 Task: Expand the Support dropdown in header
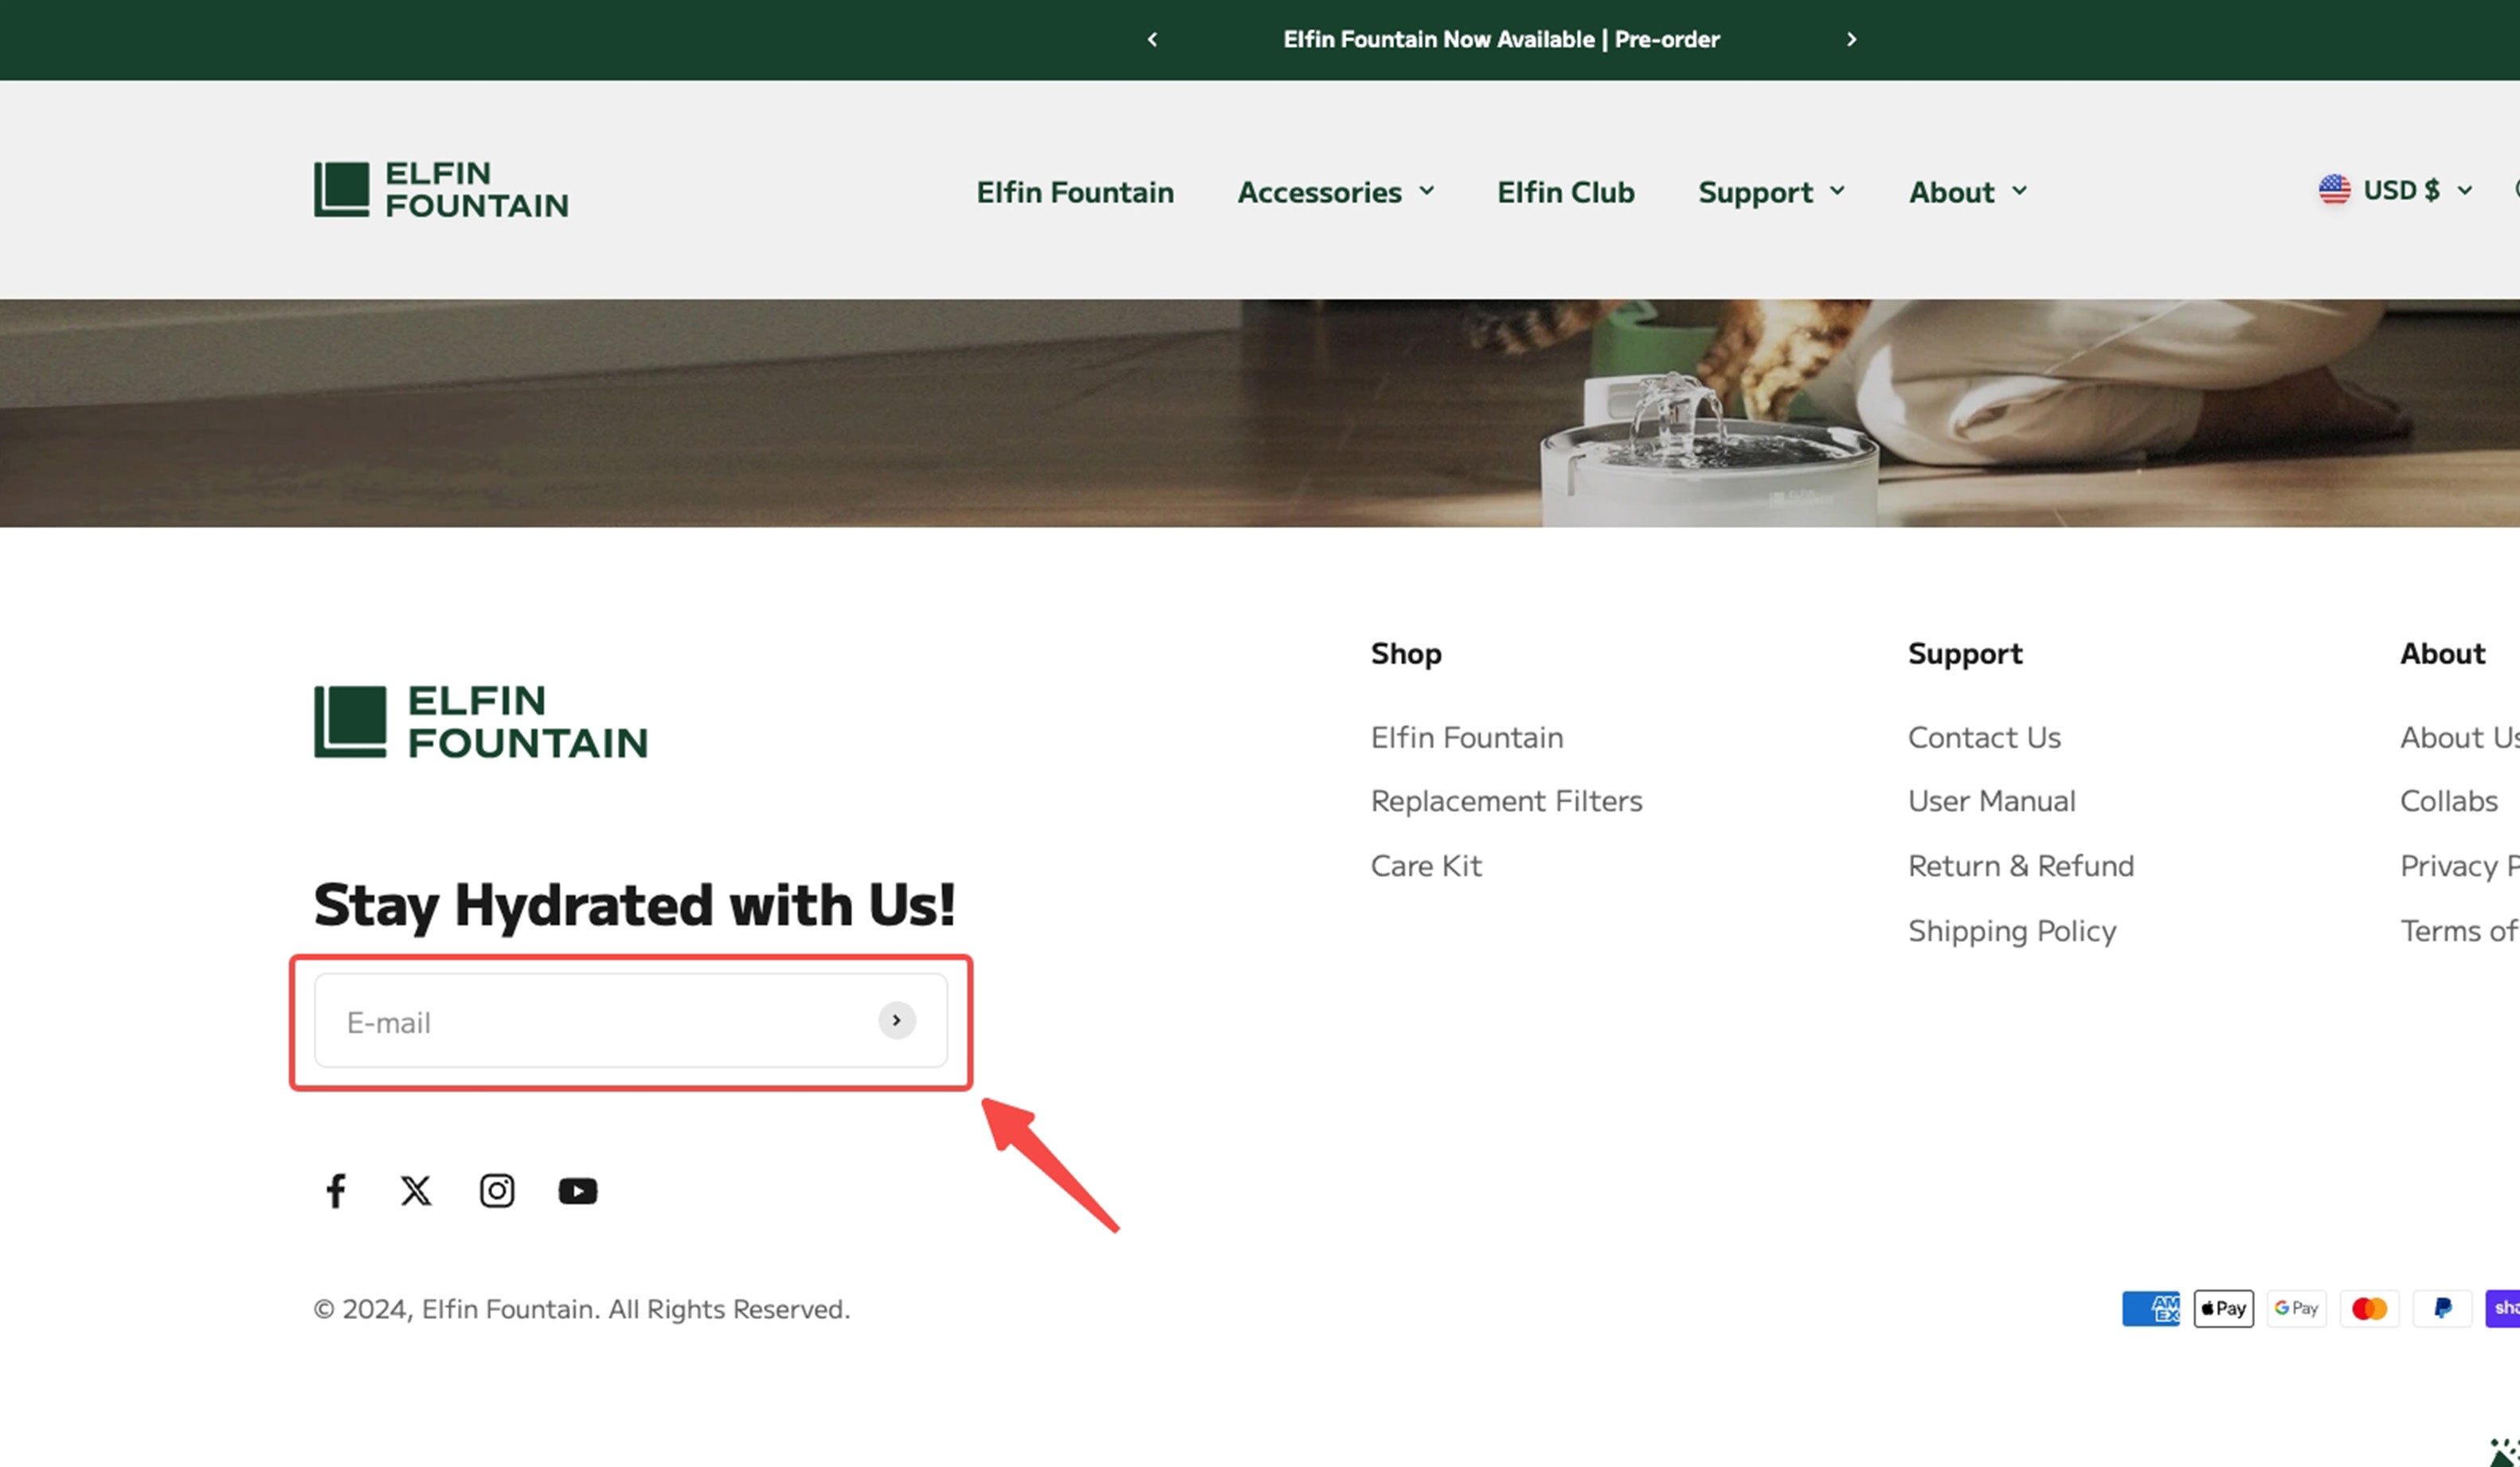coord(1771,192)
